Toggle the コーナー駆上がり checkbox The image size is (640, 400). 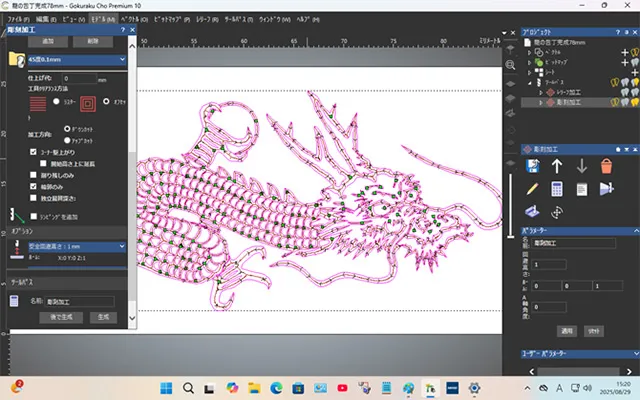pos(33,152)
